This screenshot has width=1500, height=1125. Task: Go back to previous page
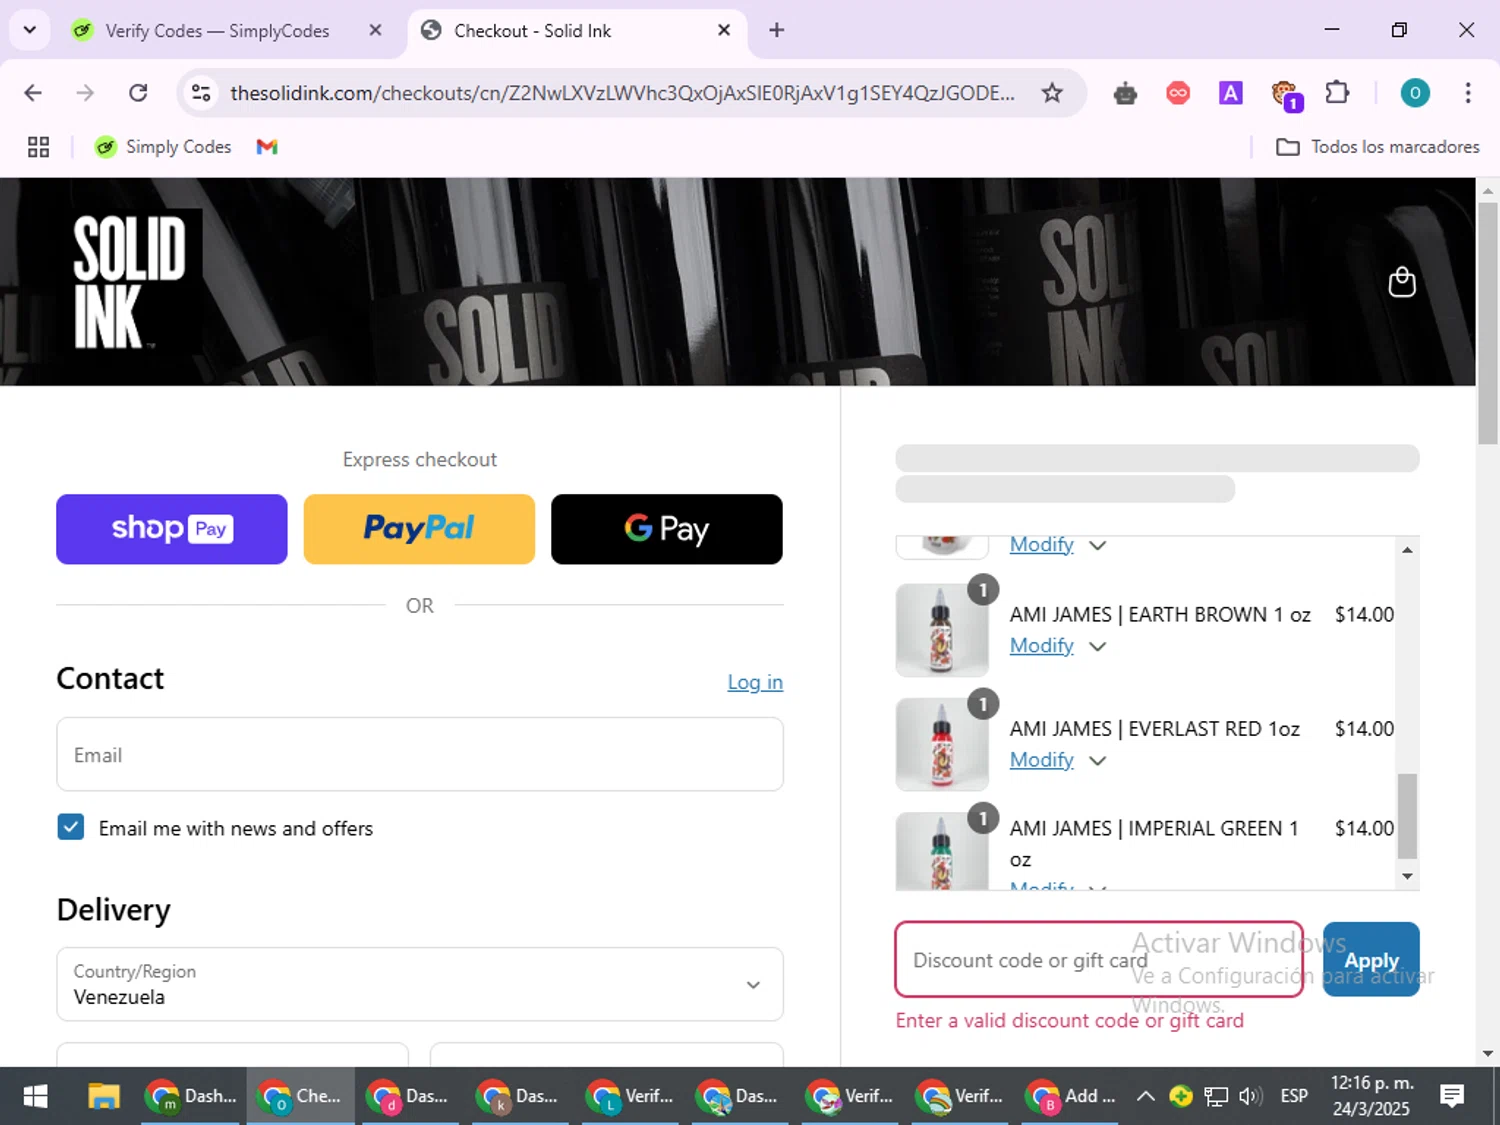coord(33,93)
